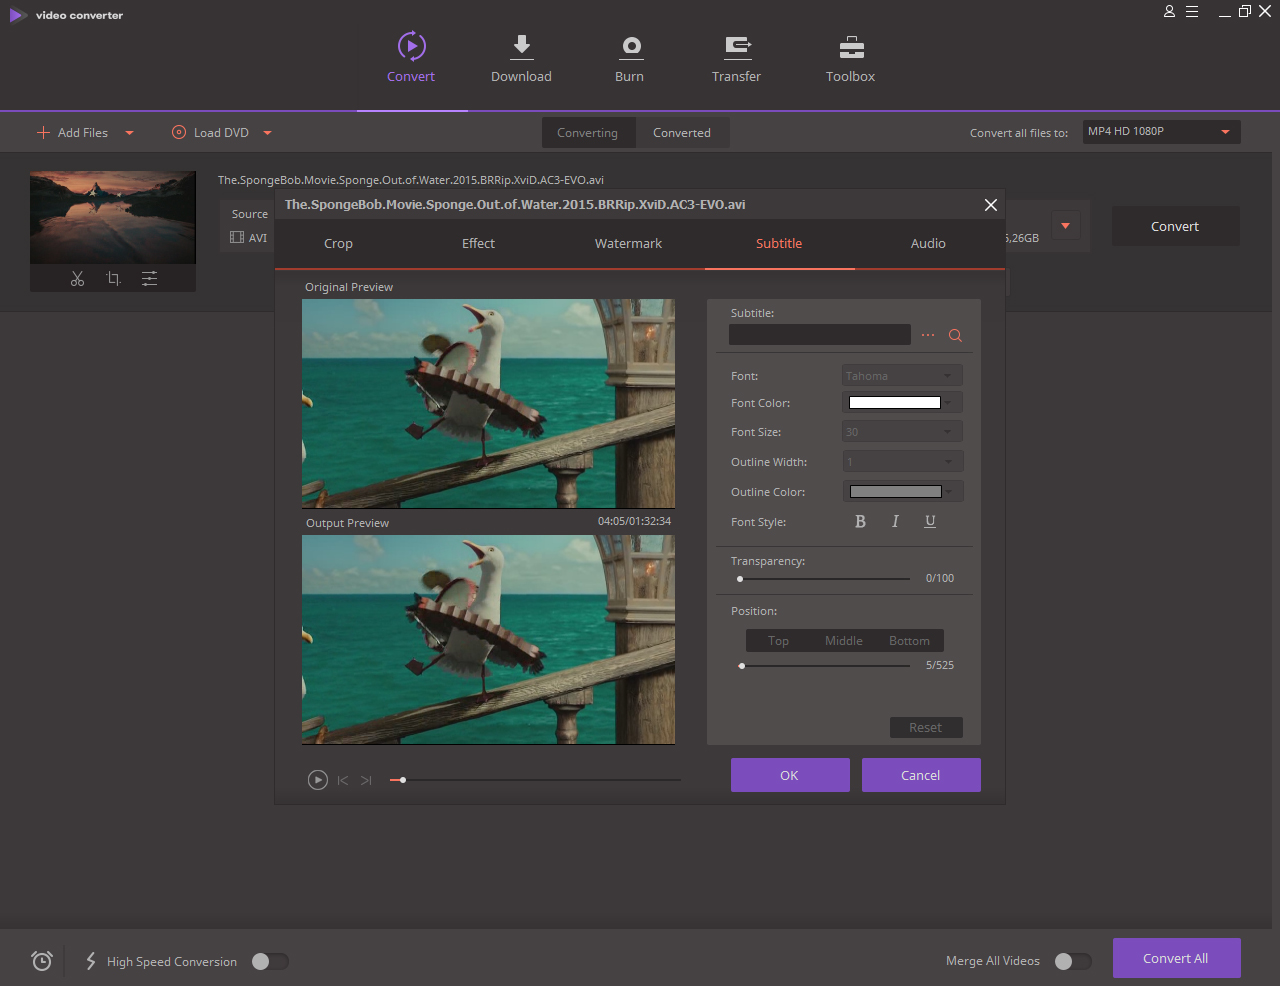Jump to next frame in preview

pyautogui.click(x=366, y=780)
